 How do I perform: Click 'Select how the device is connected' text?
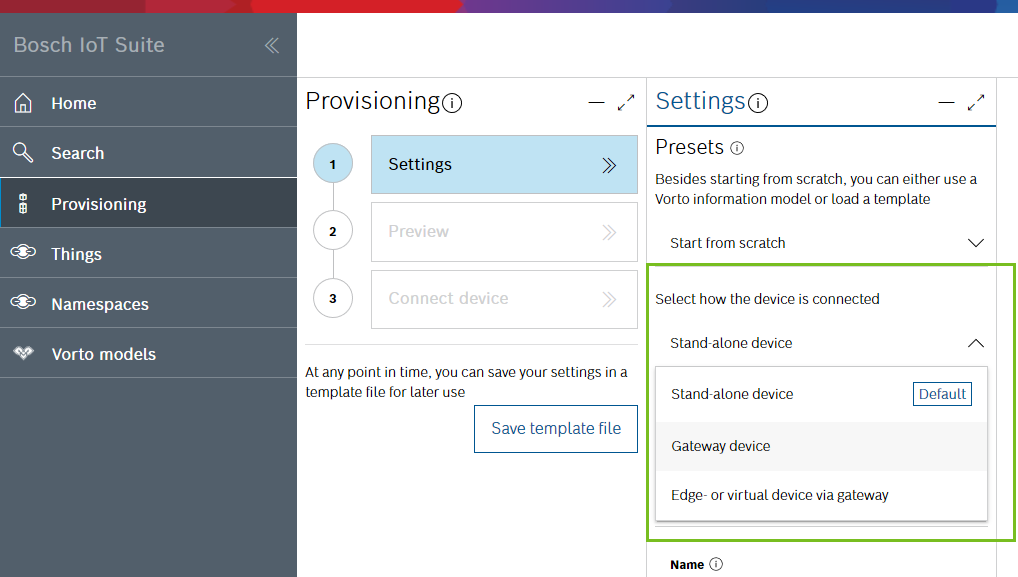click(767, 299)
